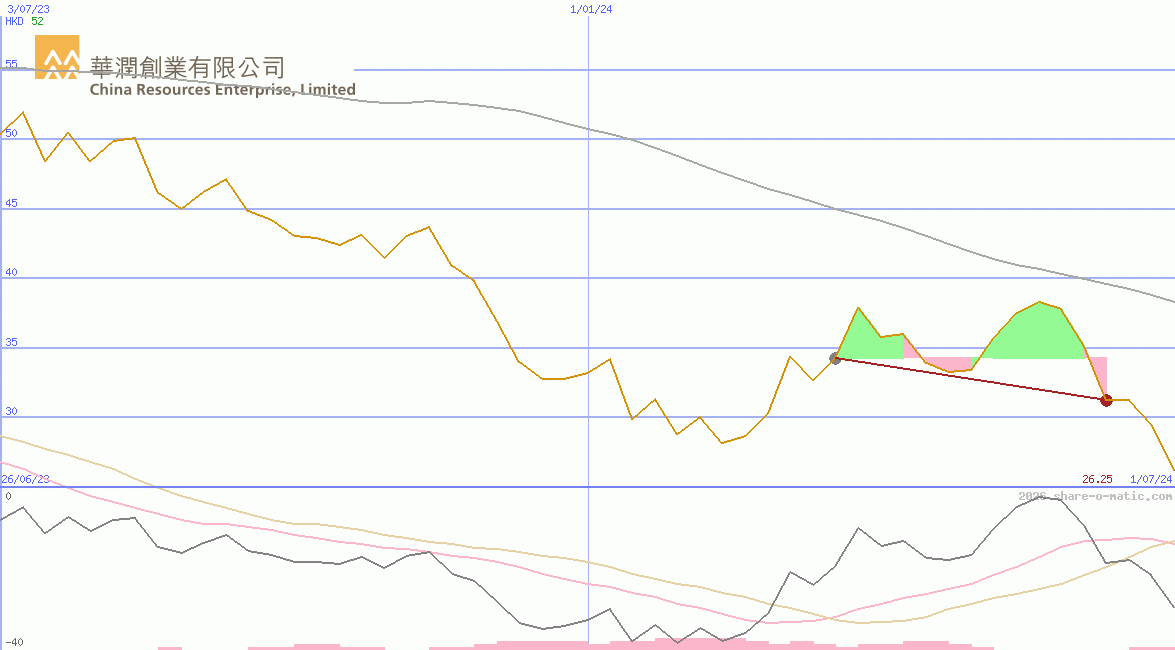Click the 30 price axis label
This screenshot has height=650, width=1175.
pyautogui.click(x=11, y=412)
